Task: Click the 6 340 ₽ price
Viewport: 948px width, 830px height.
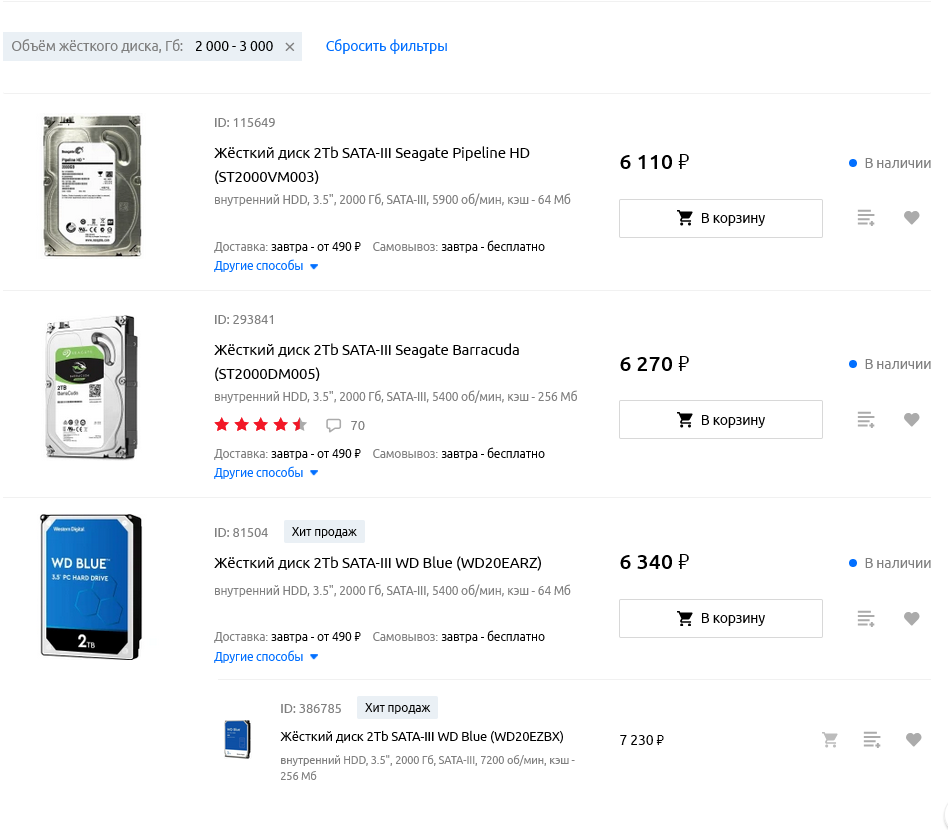Action: tap(654, 562)
